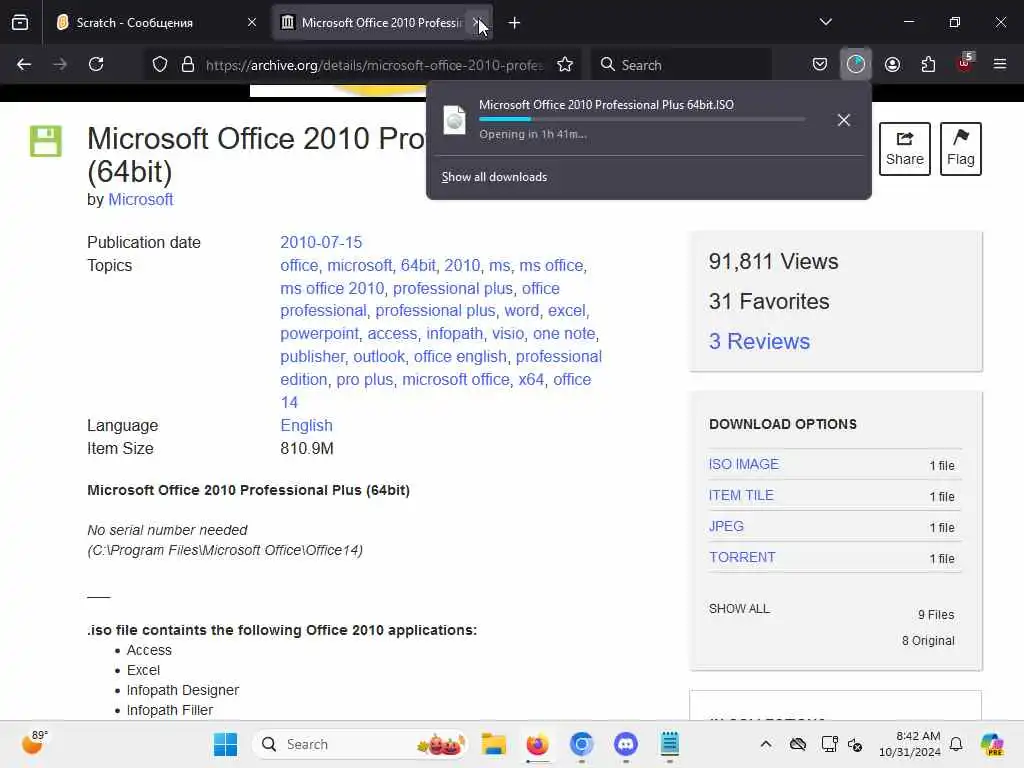Download the ITEM TILE option

tap(741, 496)
